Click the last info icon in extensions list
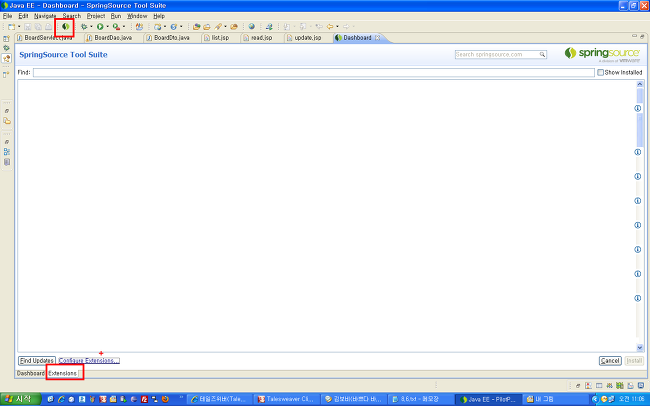This screenshot has width=650, height=406. pyautogui.click(x=638, y=298)
